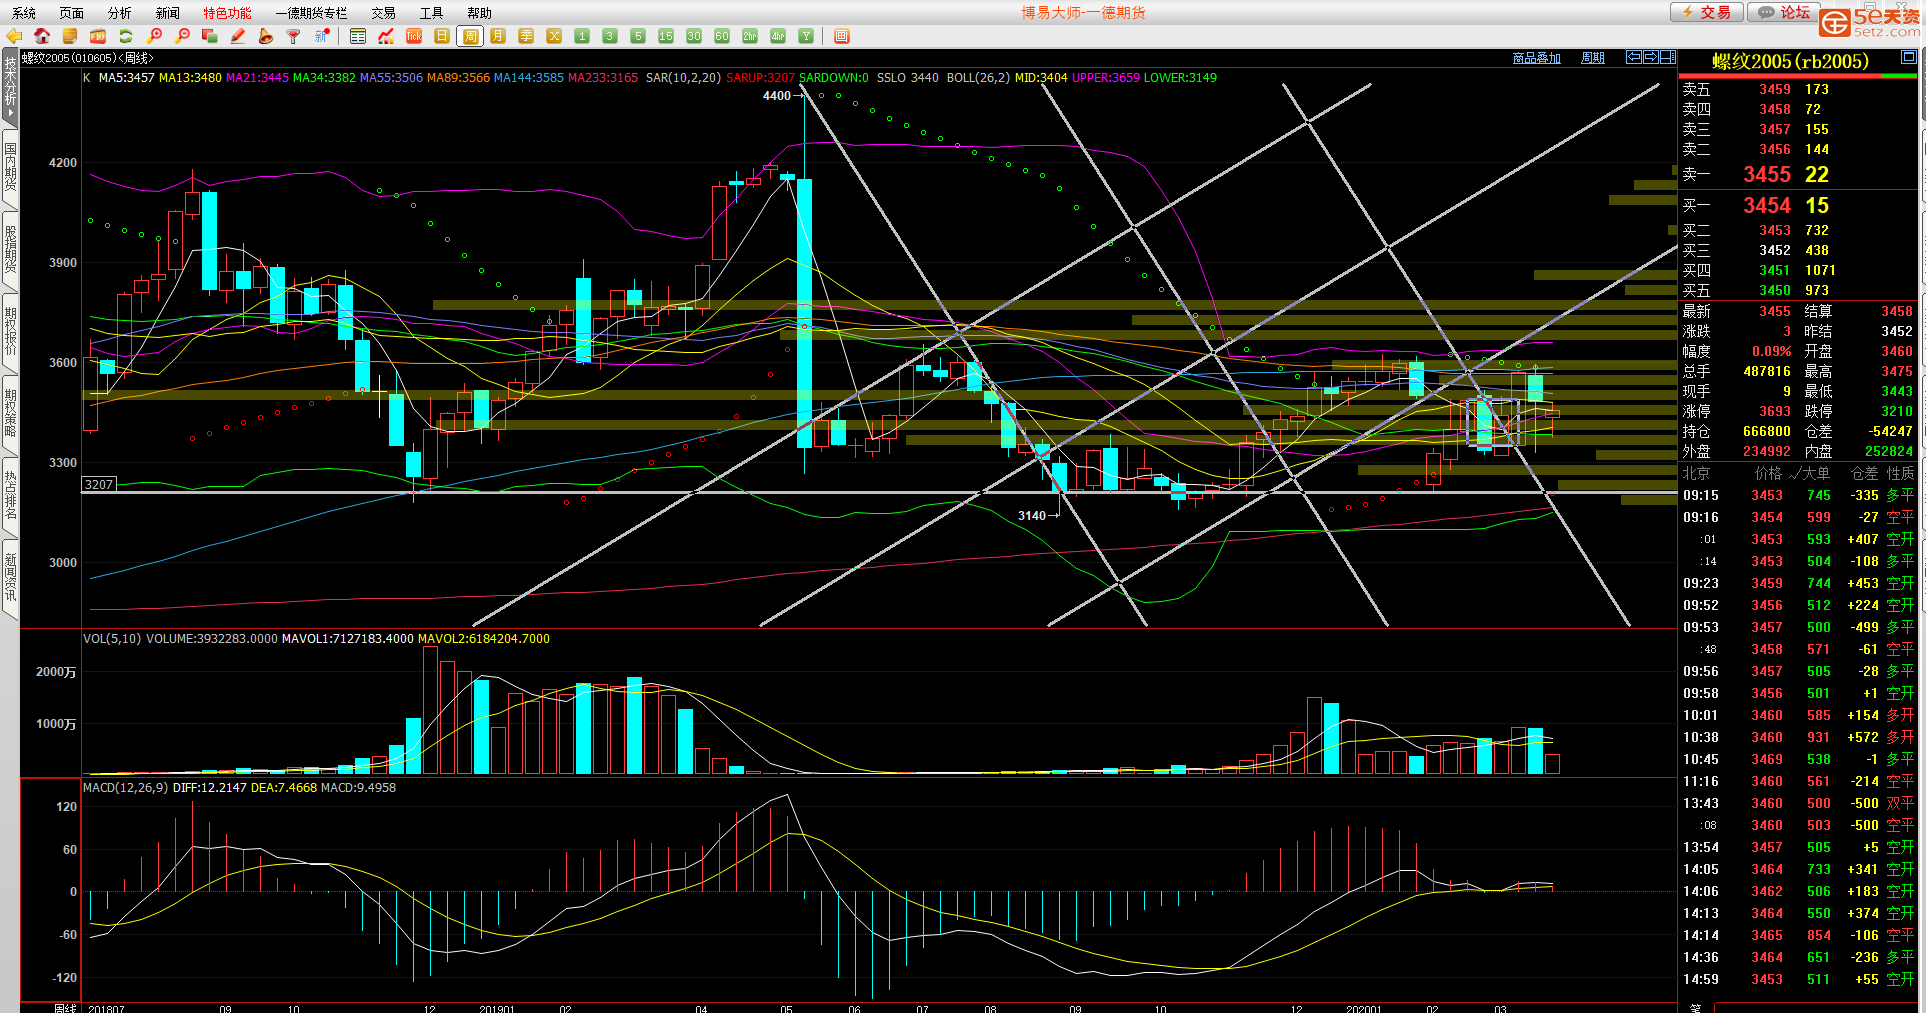Viewport: 1926px width, 1013px height.
Task: Expand the 商品叠加 overlay options
Action: 1536,58
